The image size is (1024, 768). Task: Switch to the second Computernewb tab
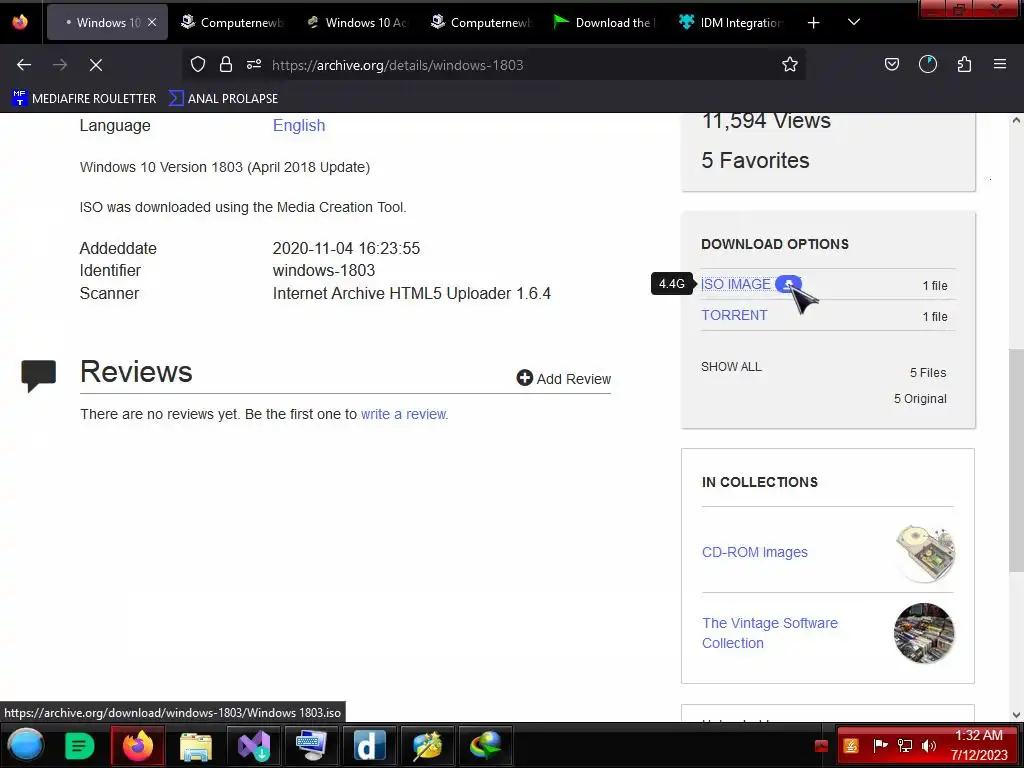point(481,22)
